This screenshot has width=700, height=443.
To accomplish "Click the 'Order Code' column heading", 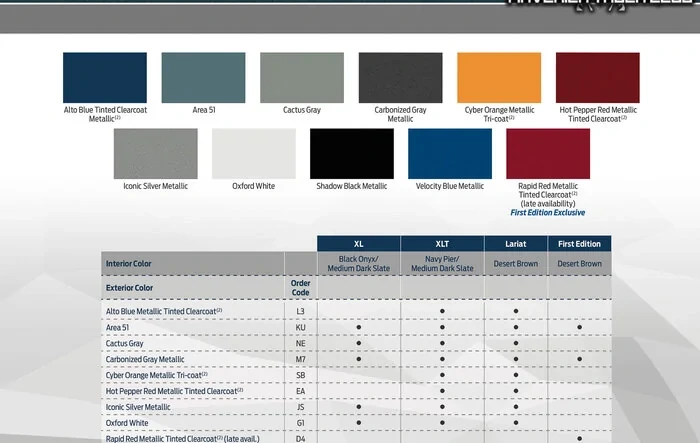I will (x=300, y=288).
